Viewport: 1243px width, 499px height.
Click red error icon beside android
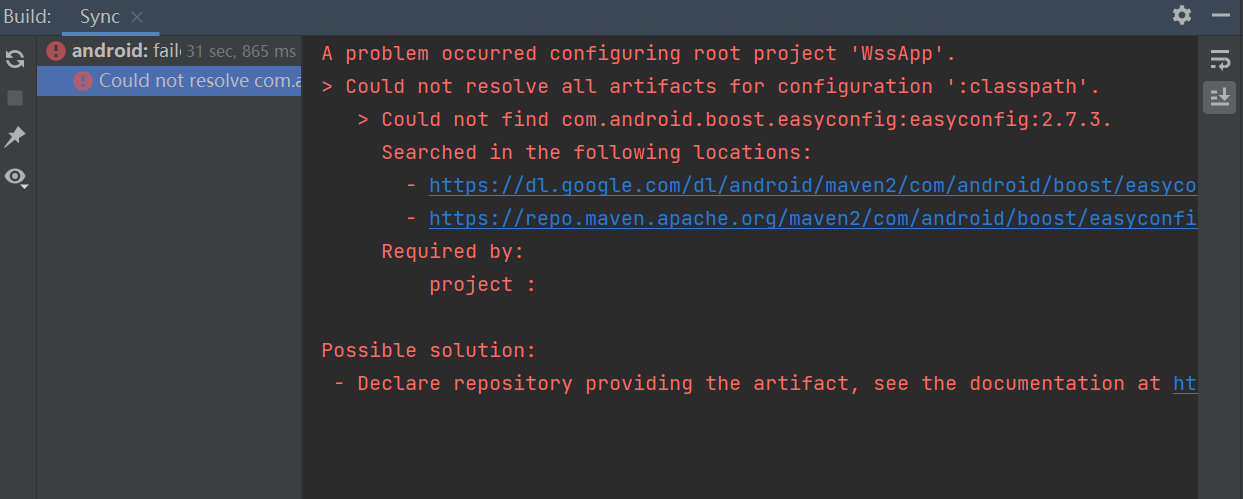click(x=56, y=51)
